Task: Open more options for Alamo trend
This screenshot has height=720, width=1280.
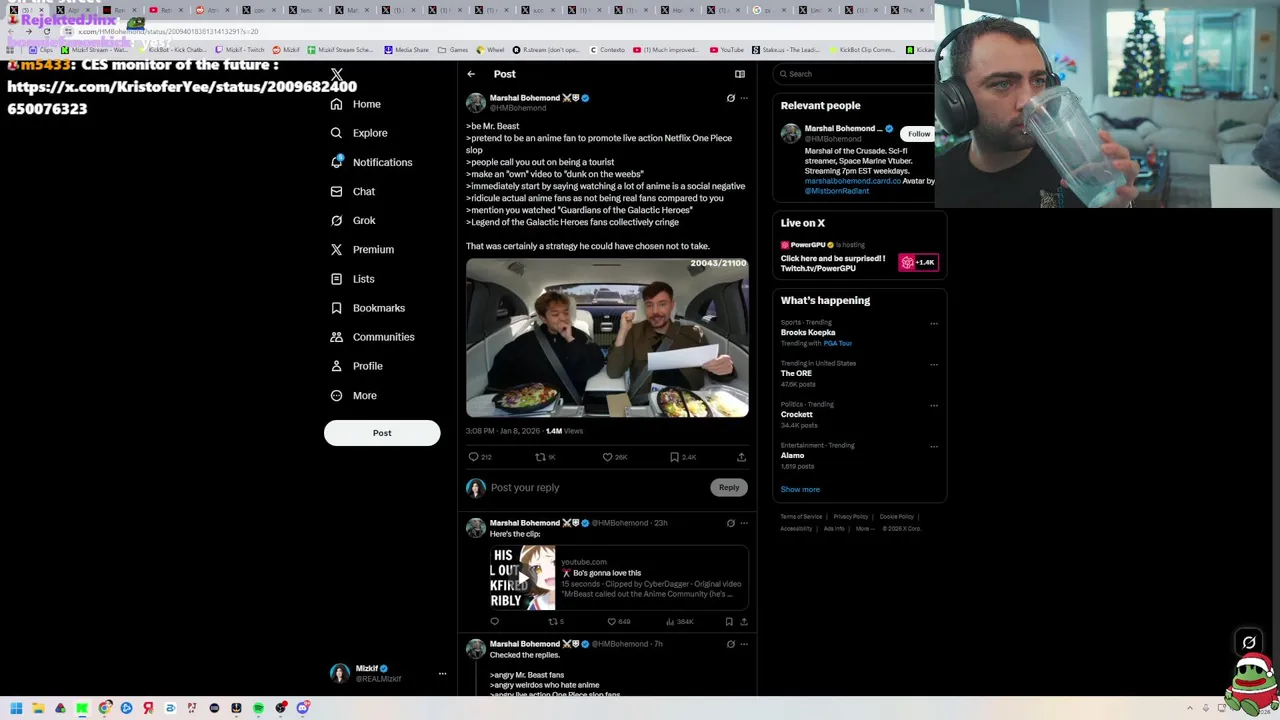Action: [x=934, y=447]
